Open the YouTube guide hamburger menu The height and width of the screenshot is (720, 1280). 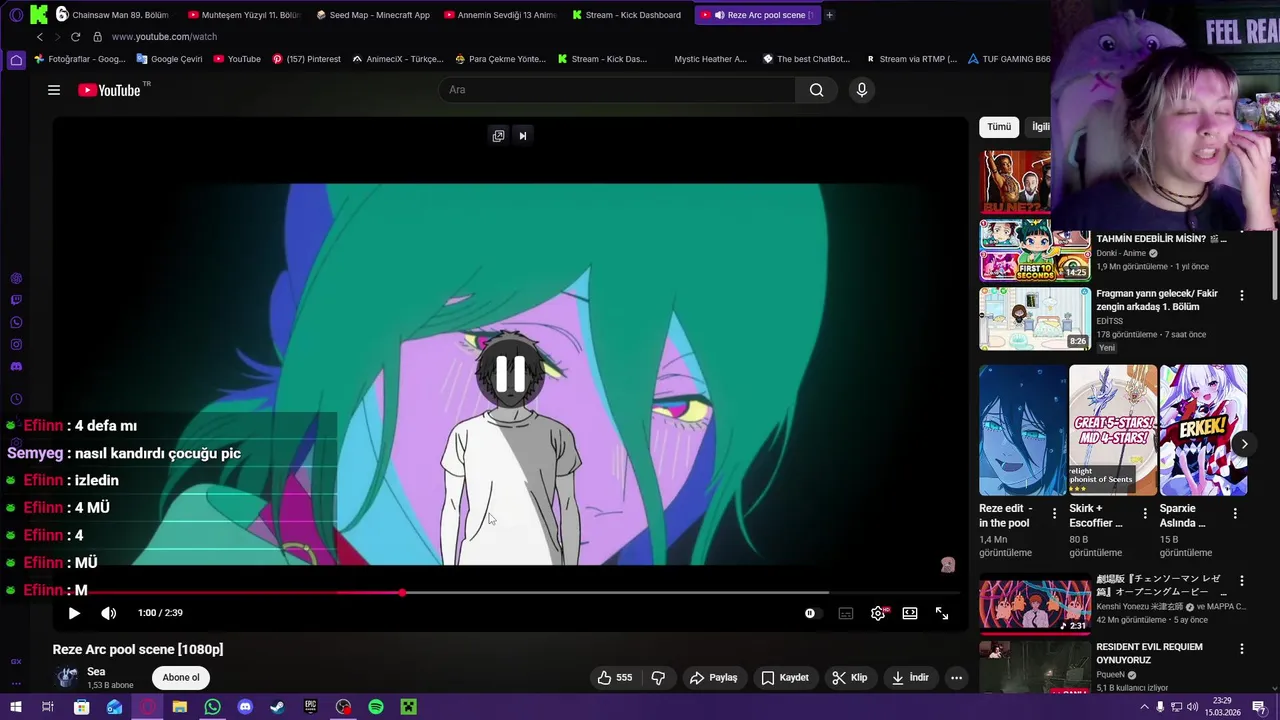(54, 90)
